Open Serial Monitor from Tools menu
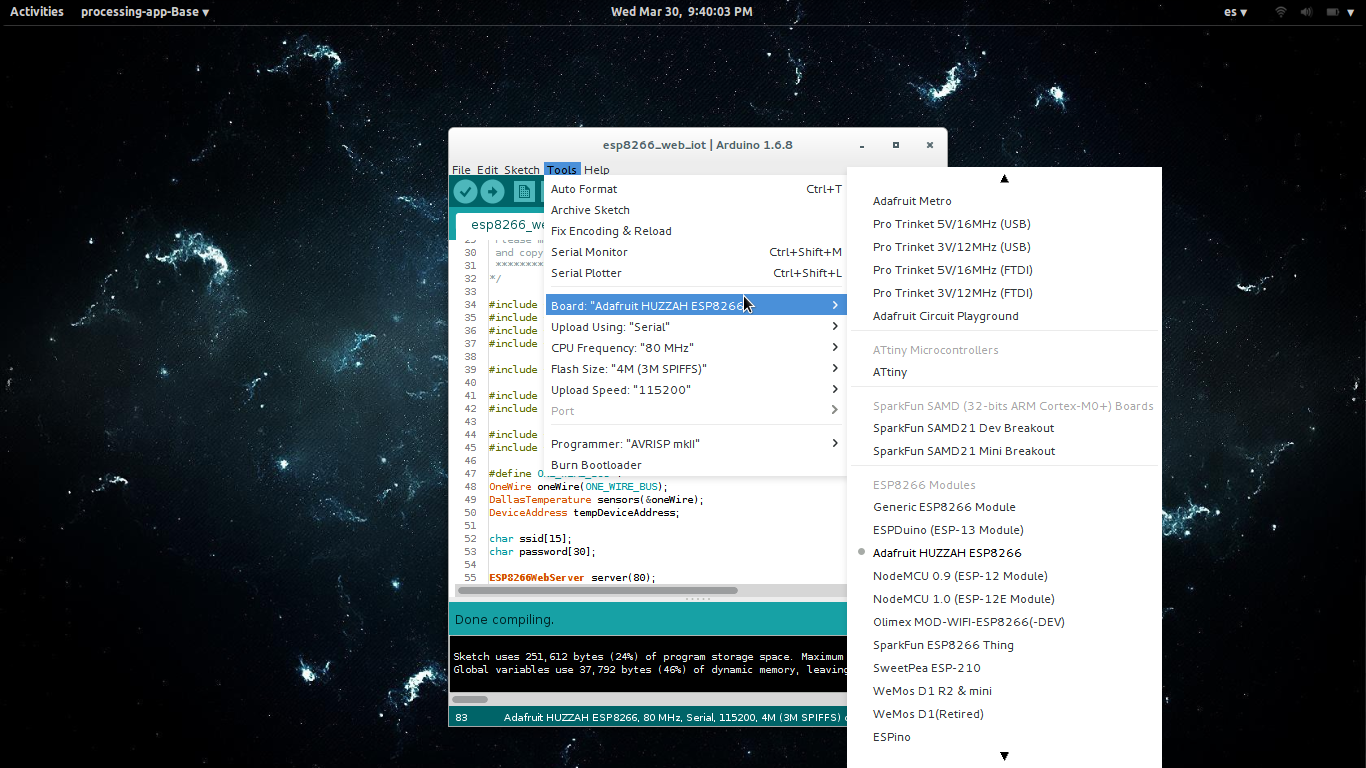Screen dimensions: 1366x768 (x=695, y=252)
